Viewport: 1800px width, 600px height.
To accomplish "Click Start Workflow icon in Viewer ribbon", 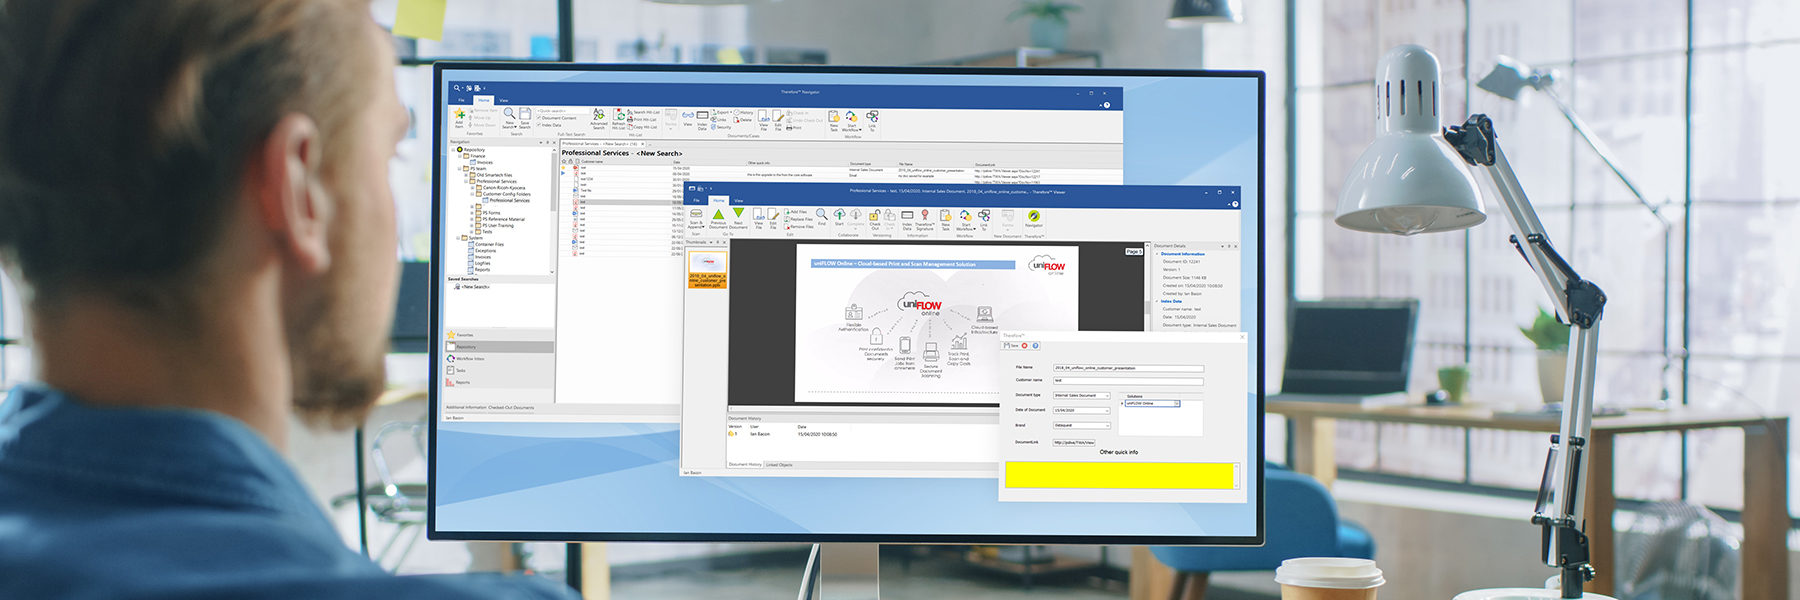I will tap(966, 216).
